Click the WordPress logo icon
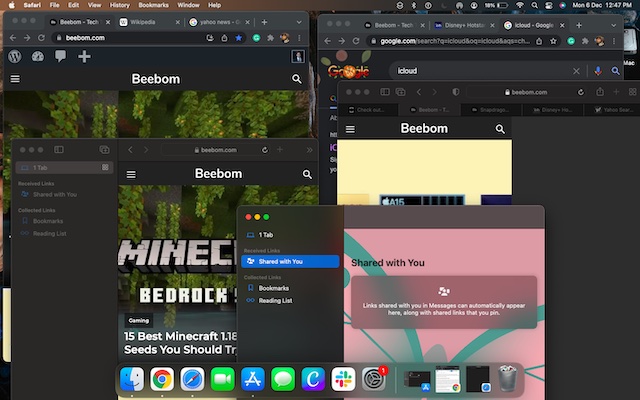The image size is (640, 400). (15, 57)
